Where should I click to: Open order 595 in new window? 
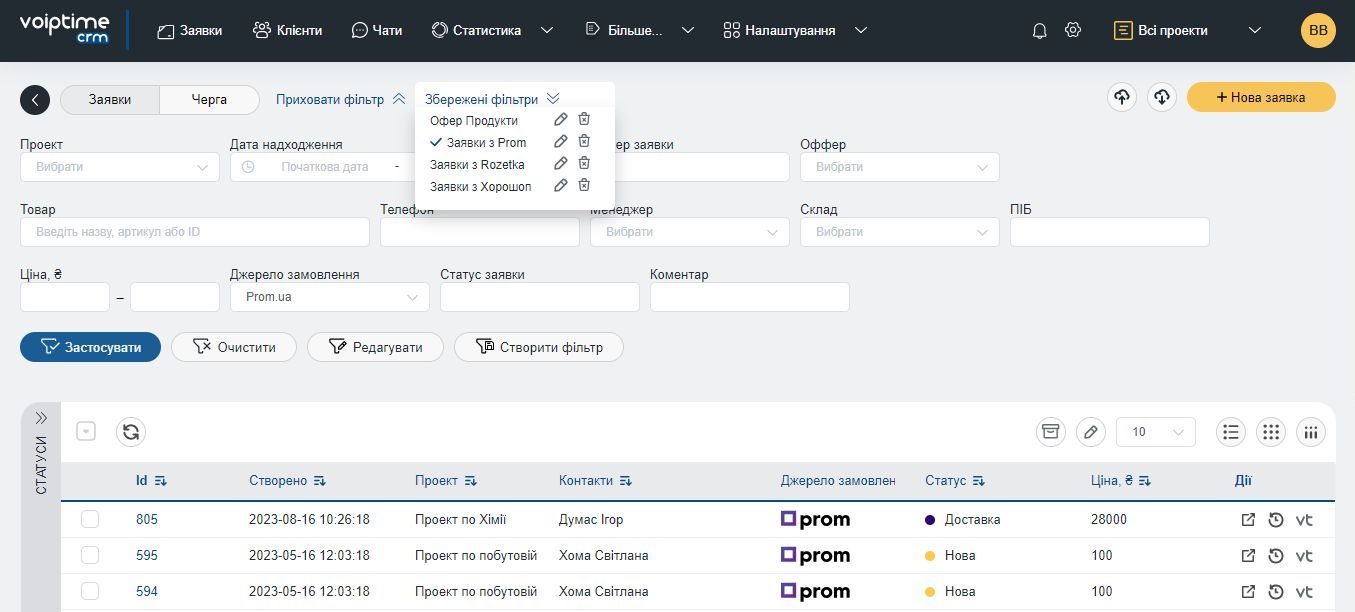[x=1248, y=556]
